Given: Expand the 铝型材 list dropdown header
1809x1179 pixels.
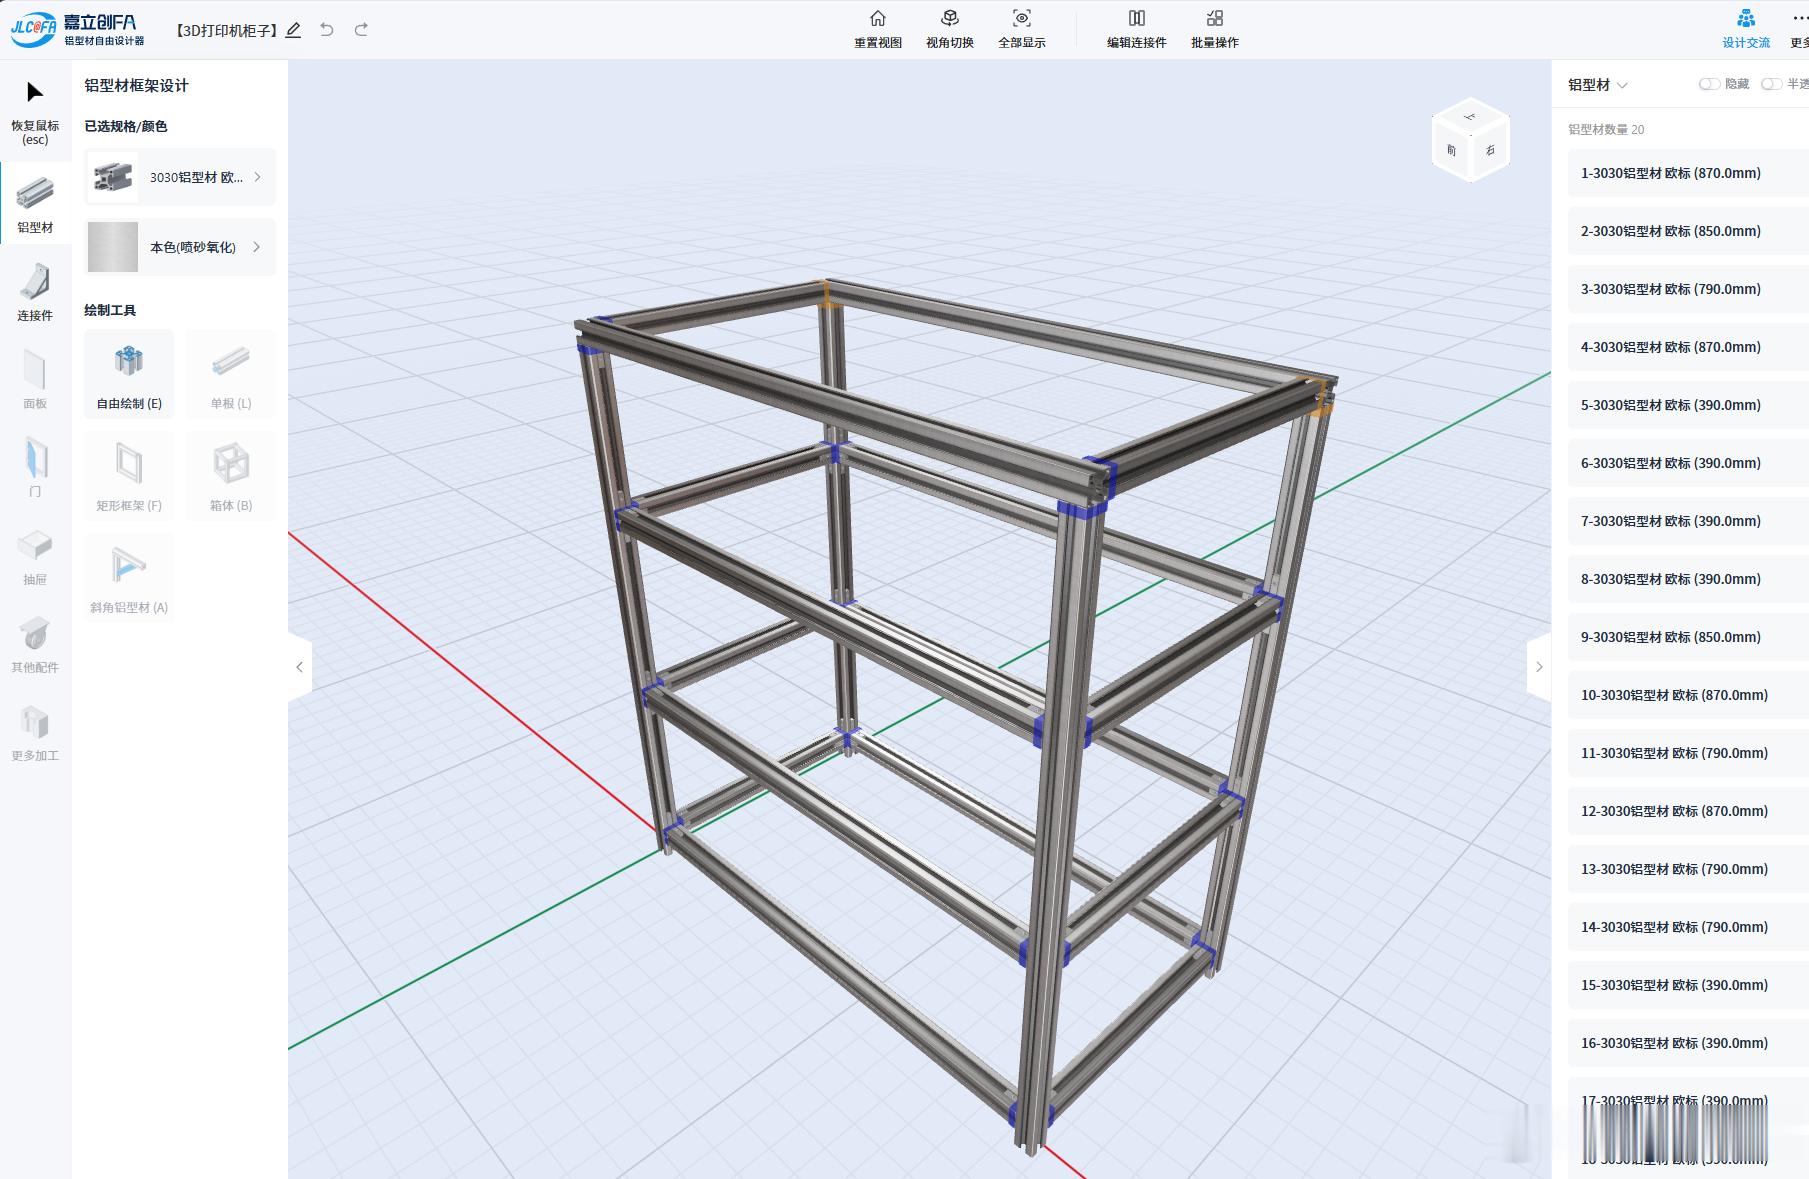Looking at the screenshot, I should coord(1598,85).
